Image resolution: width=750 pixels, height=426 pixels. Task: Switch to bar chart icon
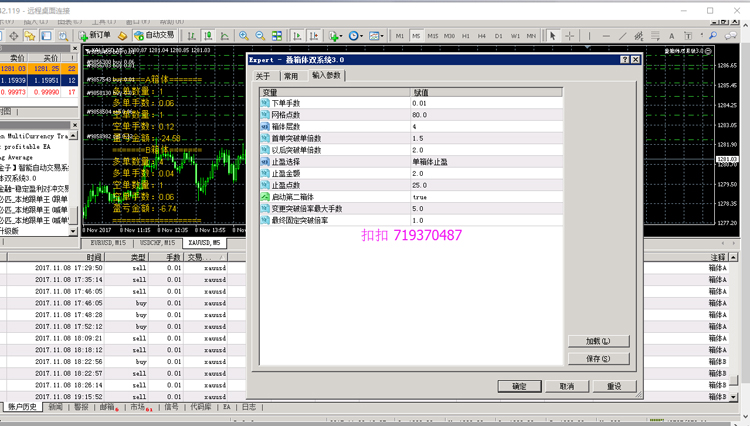coord(192,36)
